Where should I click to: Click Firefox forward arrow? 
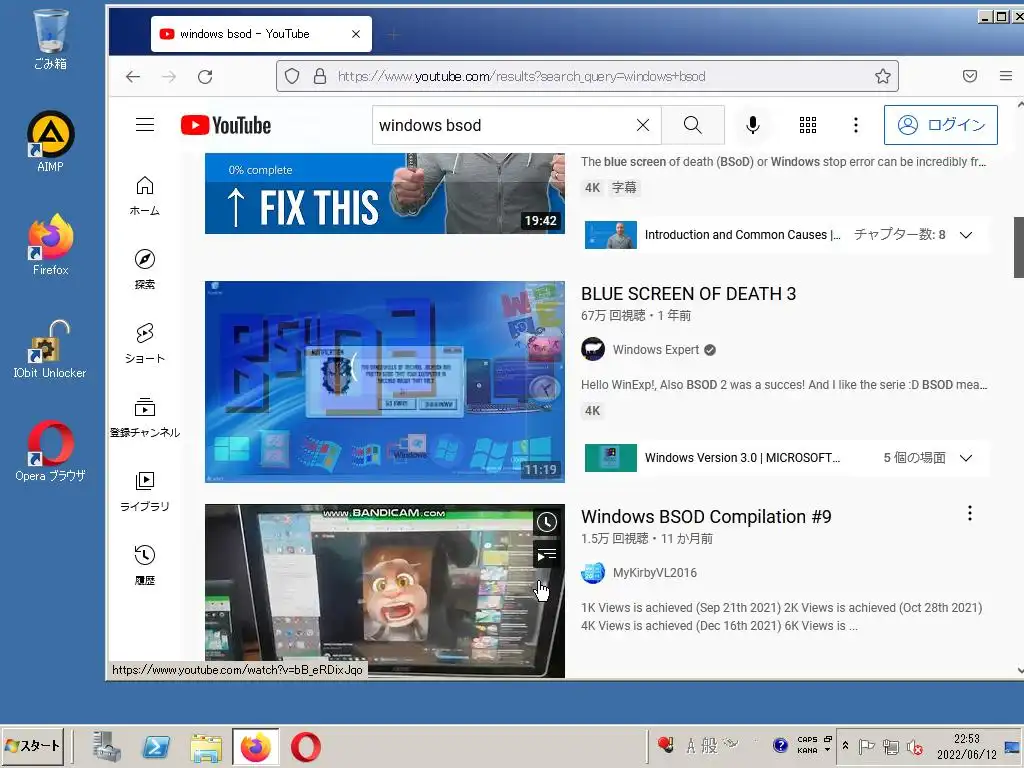tap(169, 76)
